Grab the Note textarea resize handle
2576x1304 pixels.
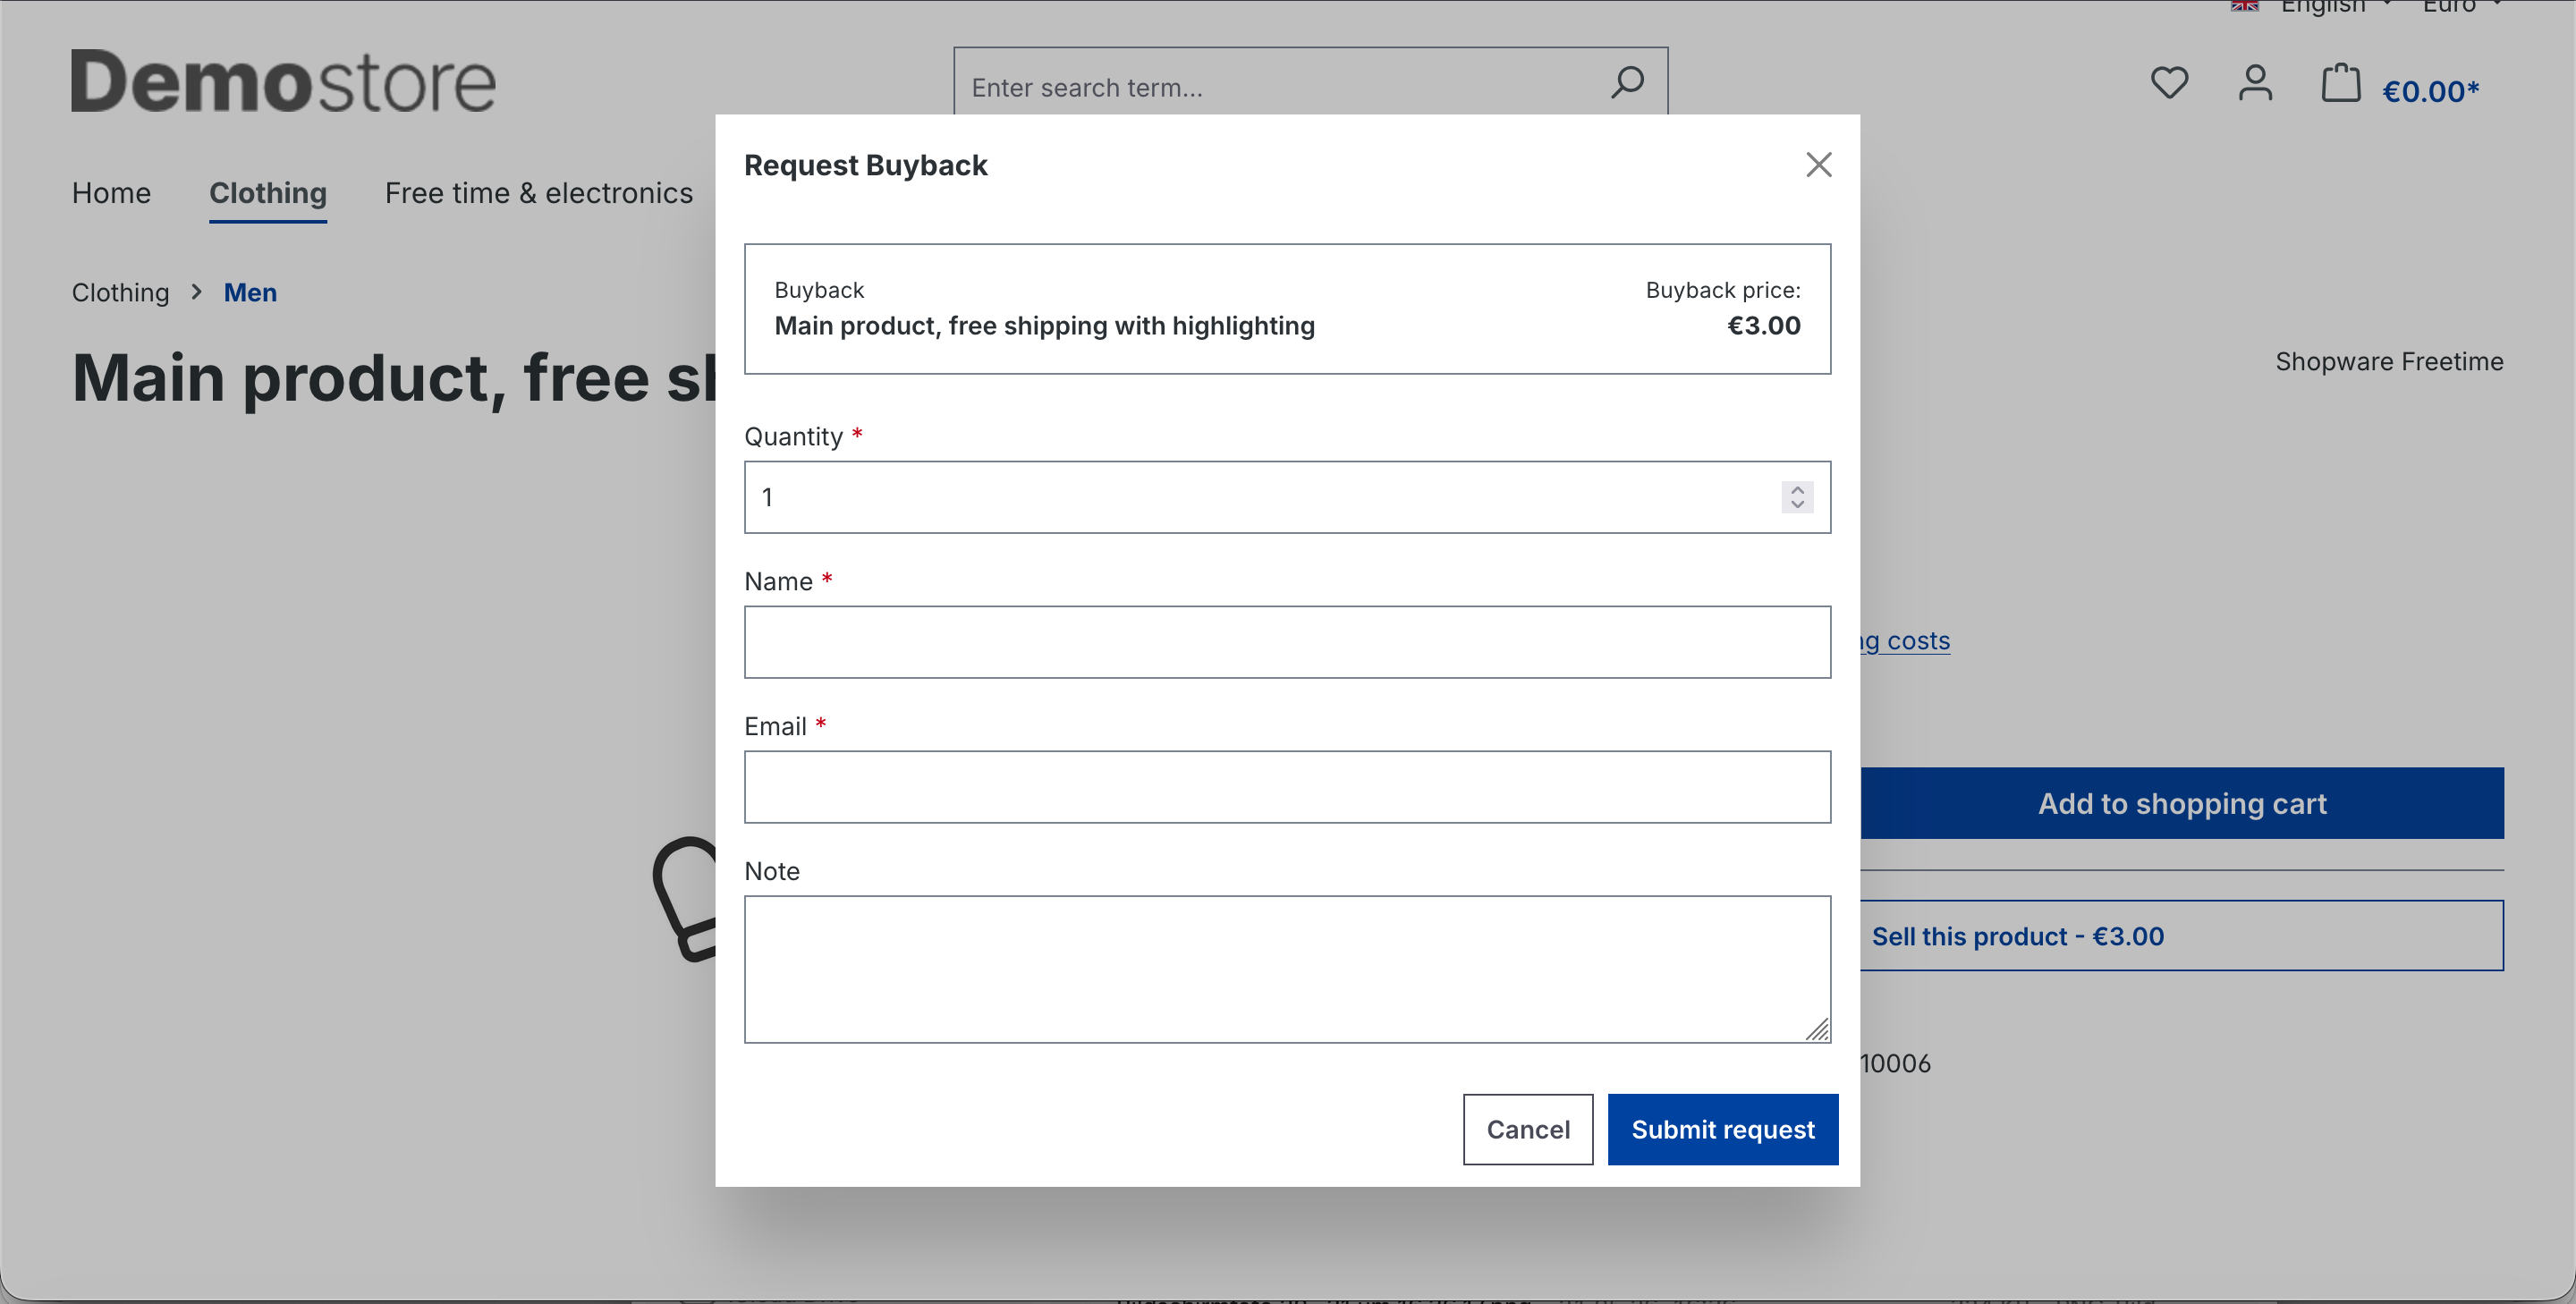coord(1818,1030)
